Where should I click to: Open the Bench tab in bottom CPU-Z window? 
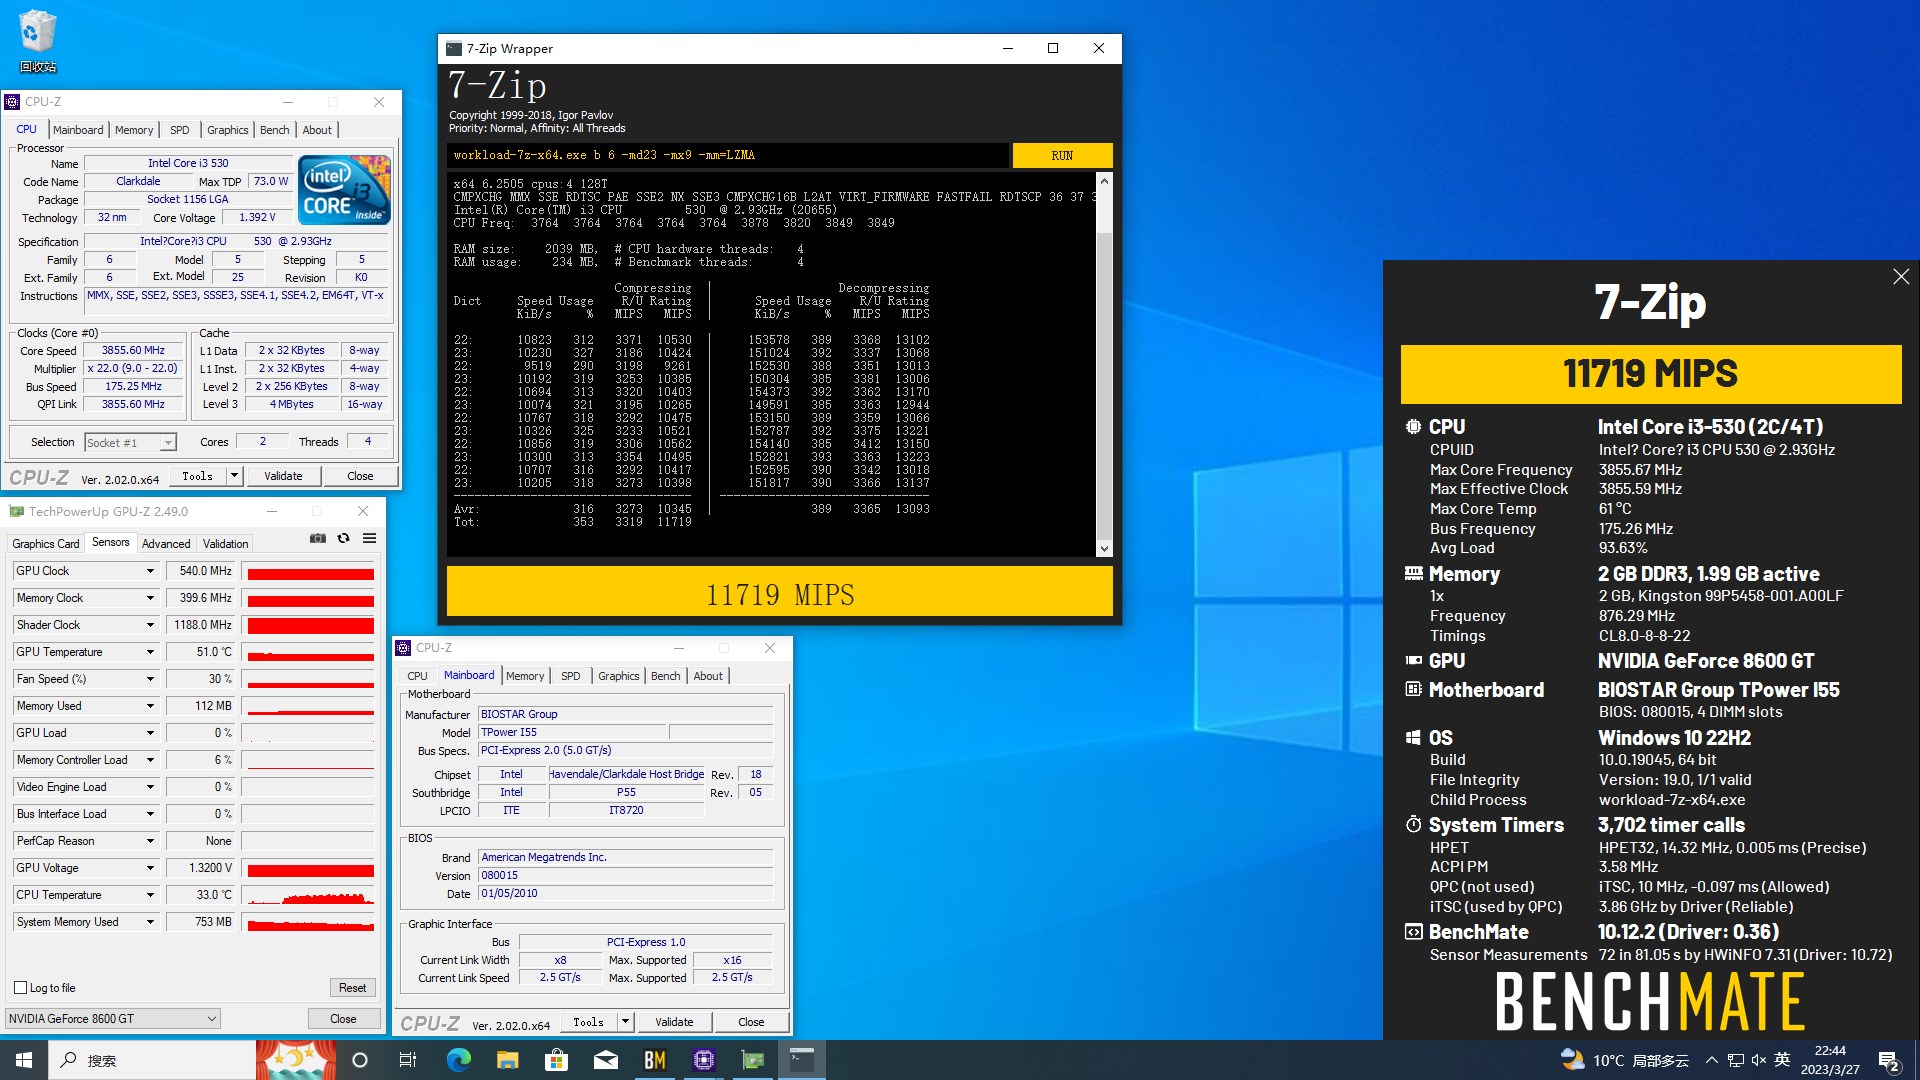tap(665, 676)
